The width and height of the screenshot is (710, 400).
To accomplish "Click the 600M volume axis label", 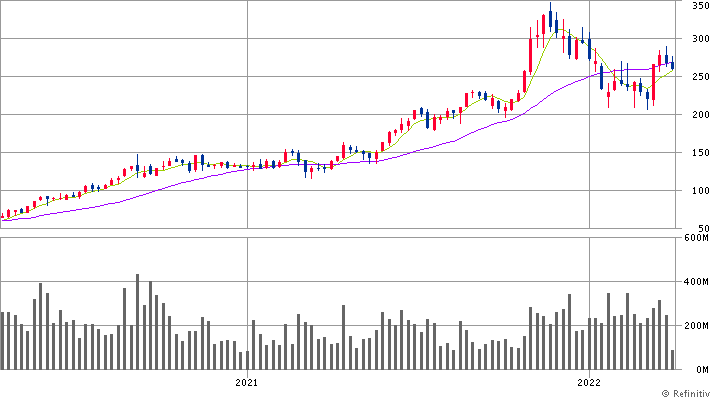I will (x=696, y=238).
